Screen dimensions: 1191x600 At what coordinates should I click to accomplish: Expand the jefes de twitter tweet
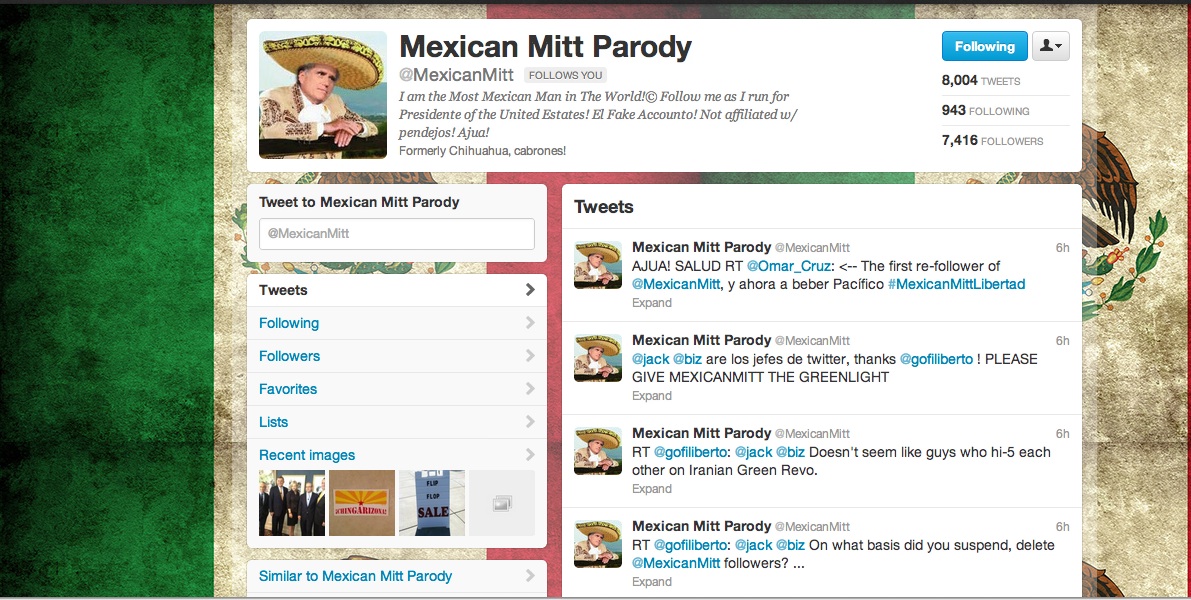point(652,396)
